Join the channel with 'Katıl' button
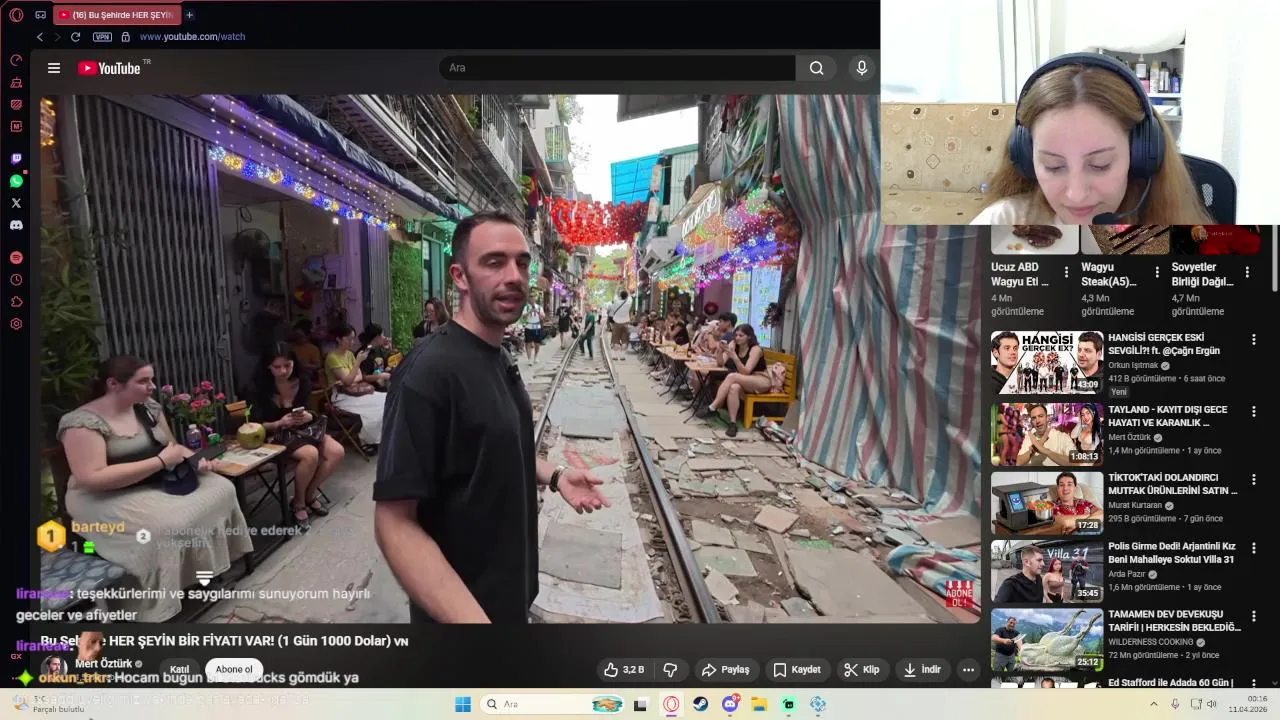Image resolution: width=1280 pixels, height=720 pixels. (179, 670)
